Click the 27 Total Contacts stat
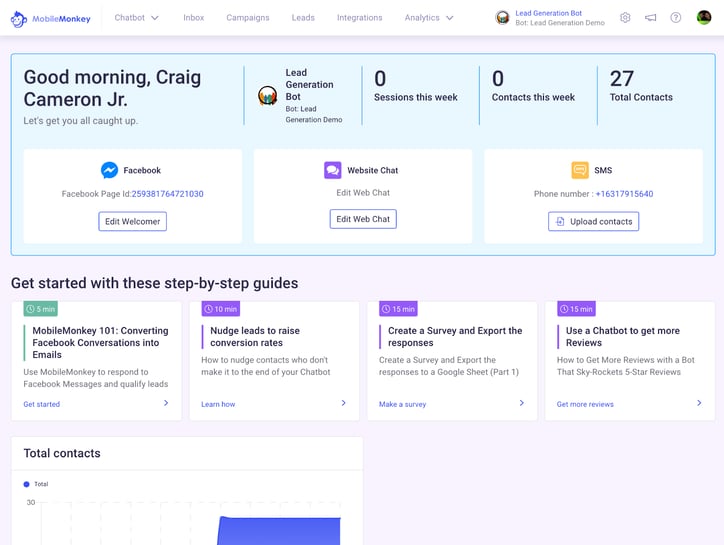Image resolution: width=724 pixels, height=545 pixels. (x=641, y=86)
